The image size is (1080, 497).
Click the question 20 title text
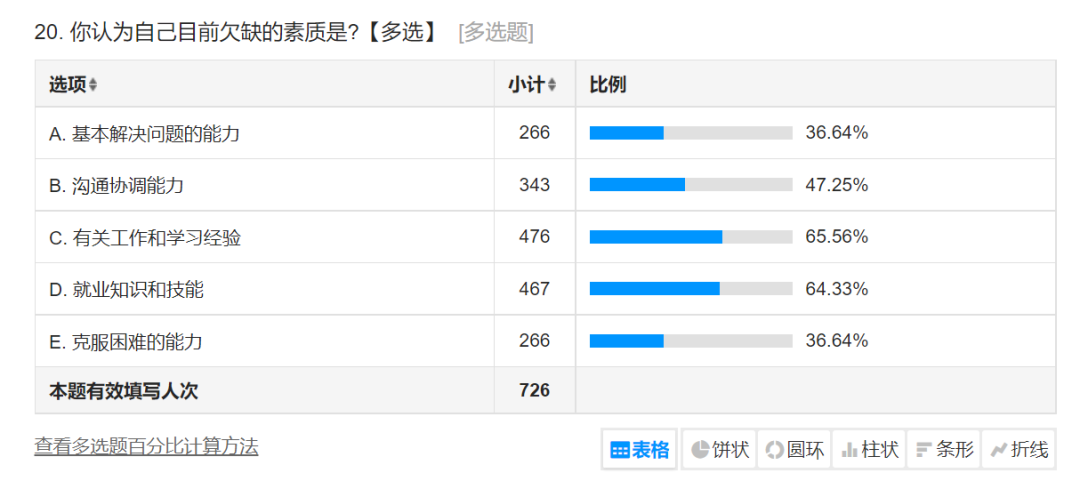point(236,32)
